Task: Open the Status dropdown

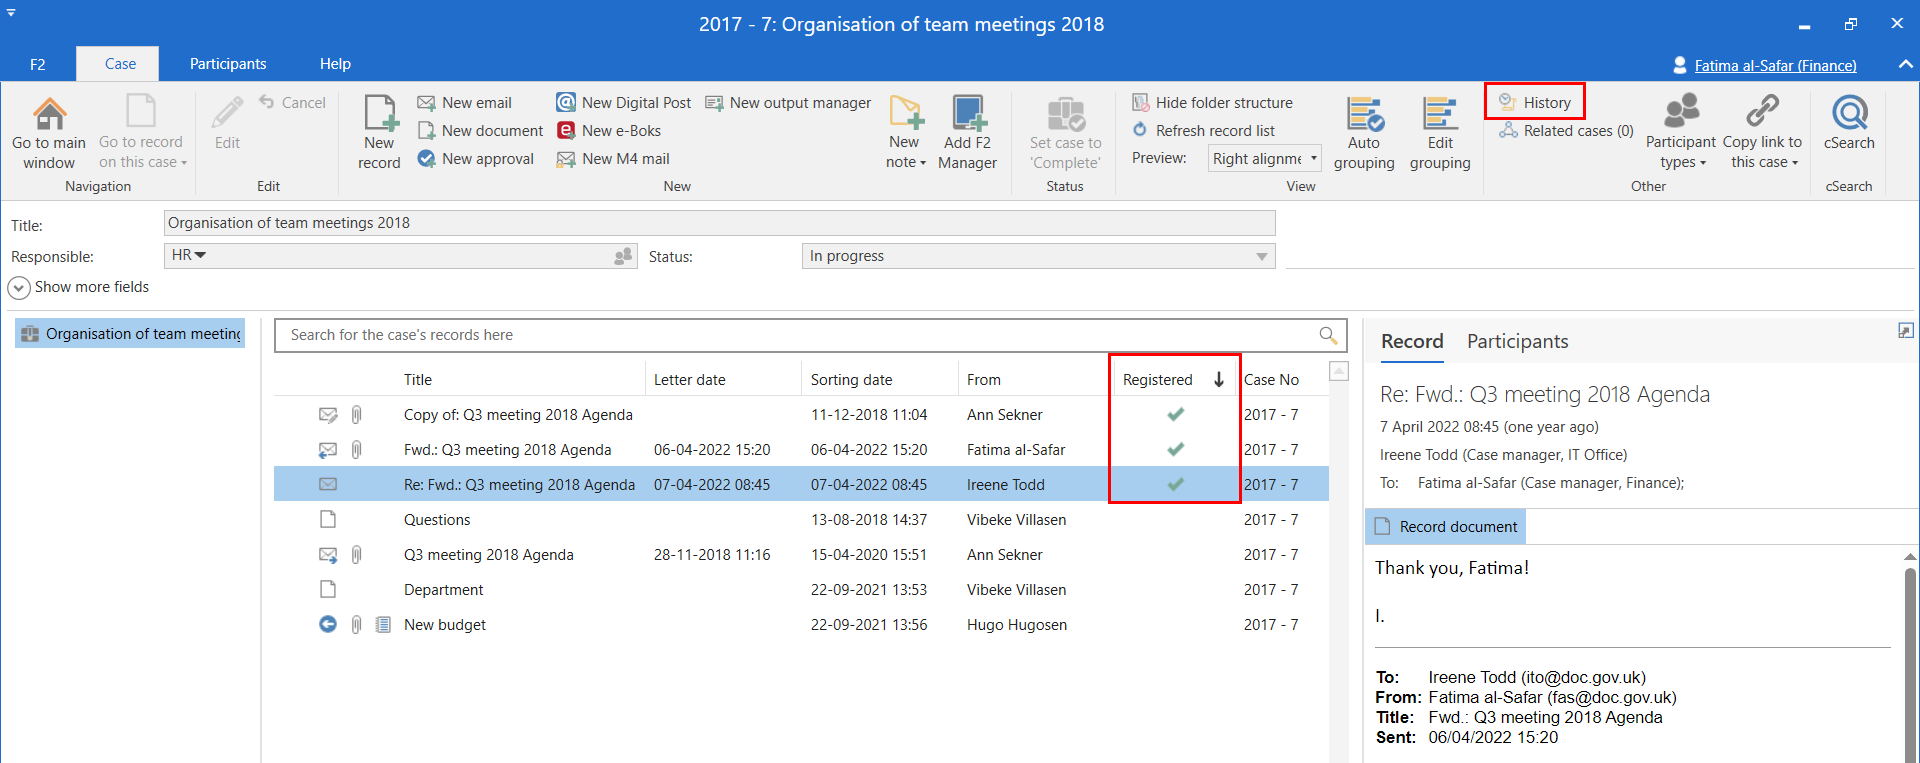Action: 1261,257
